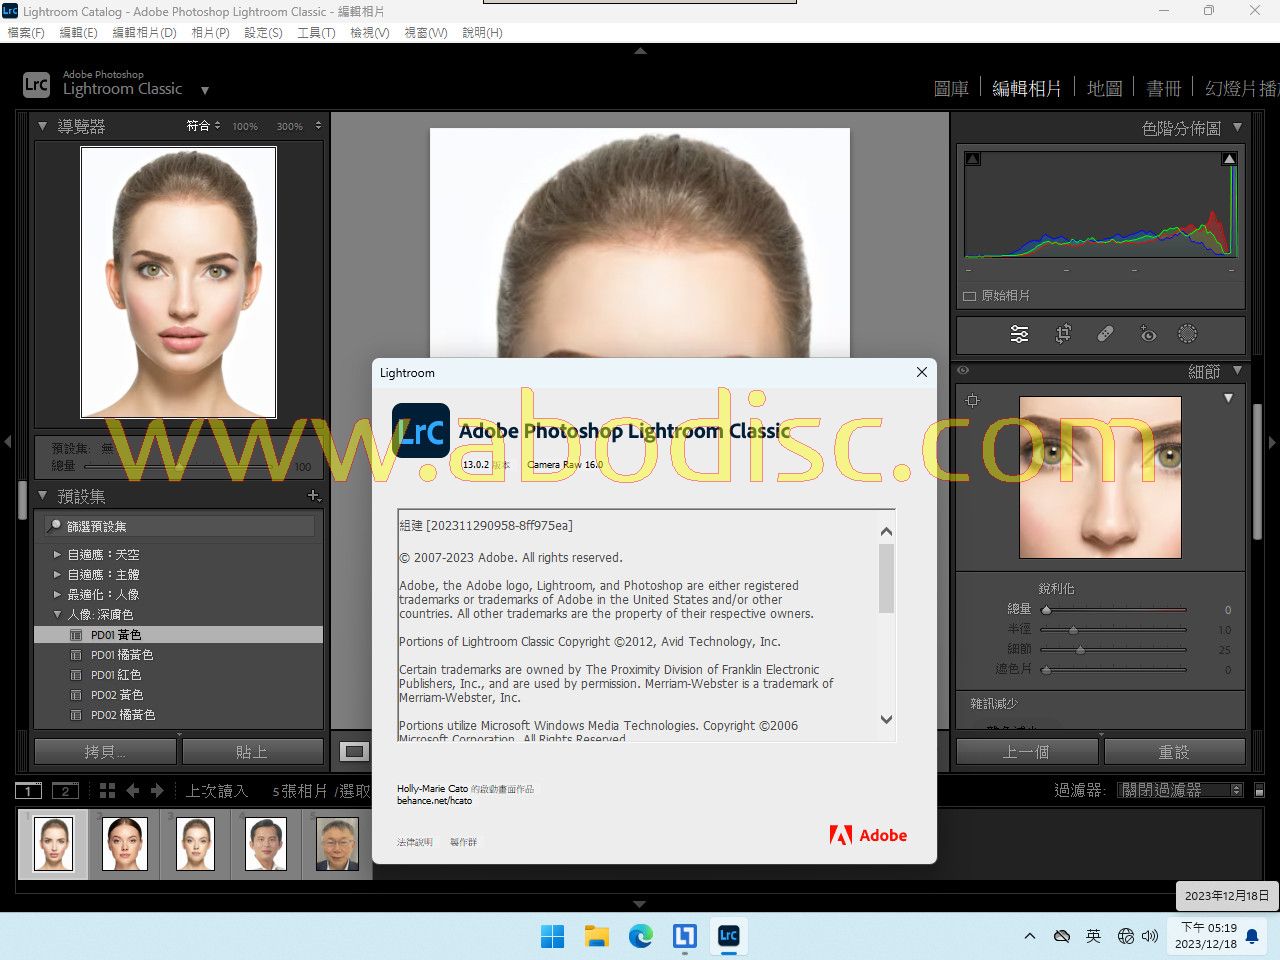Toggle the filter switch at filmstrip right end
The height and width of the screenshot is (960, 1280).
coord(1260,790)
